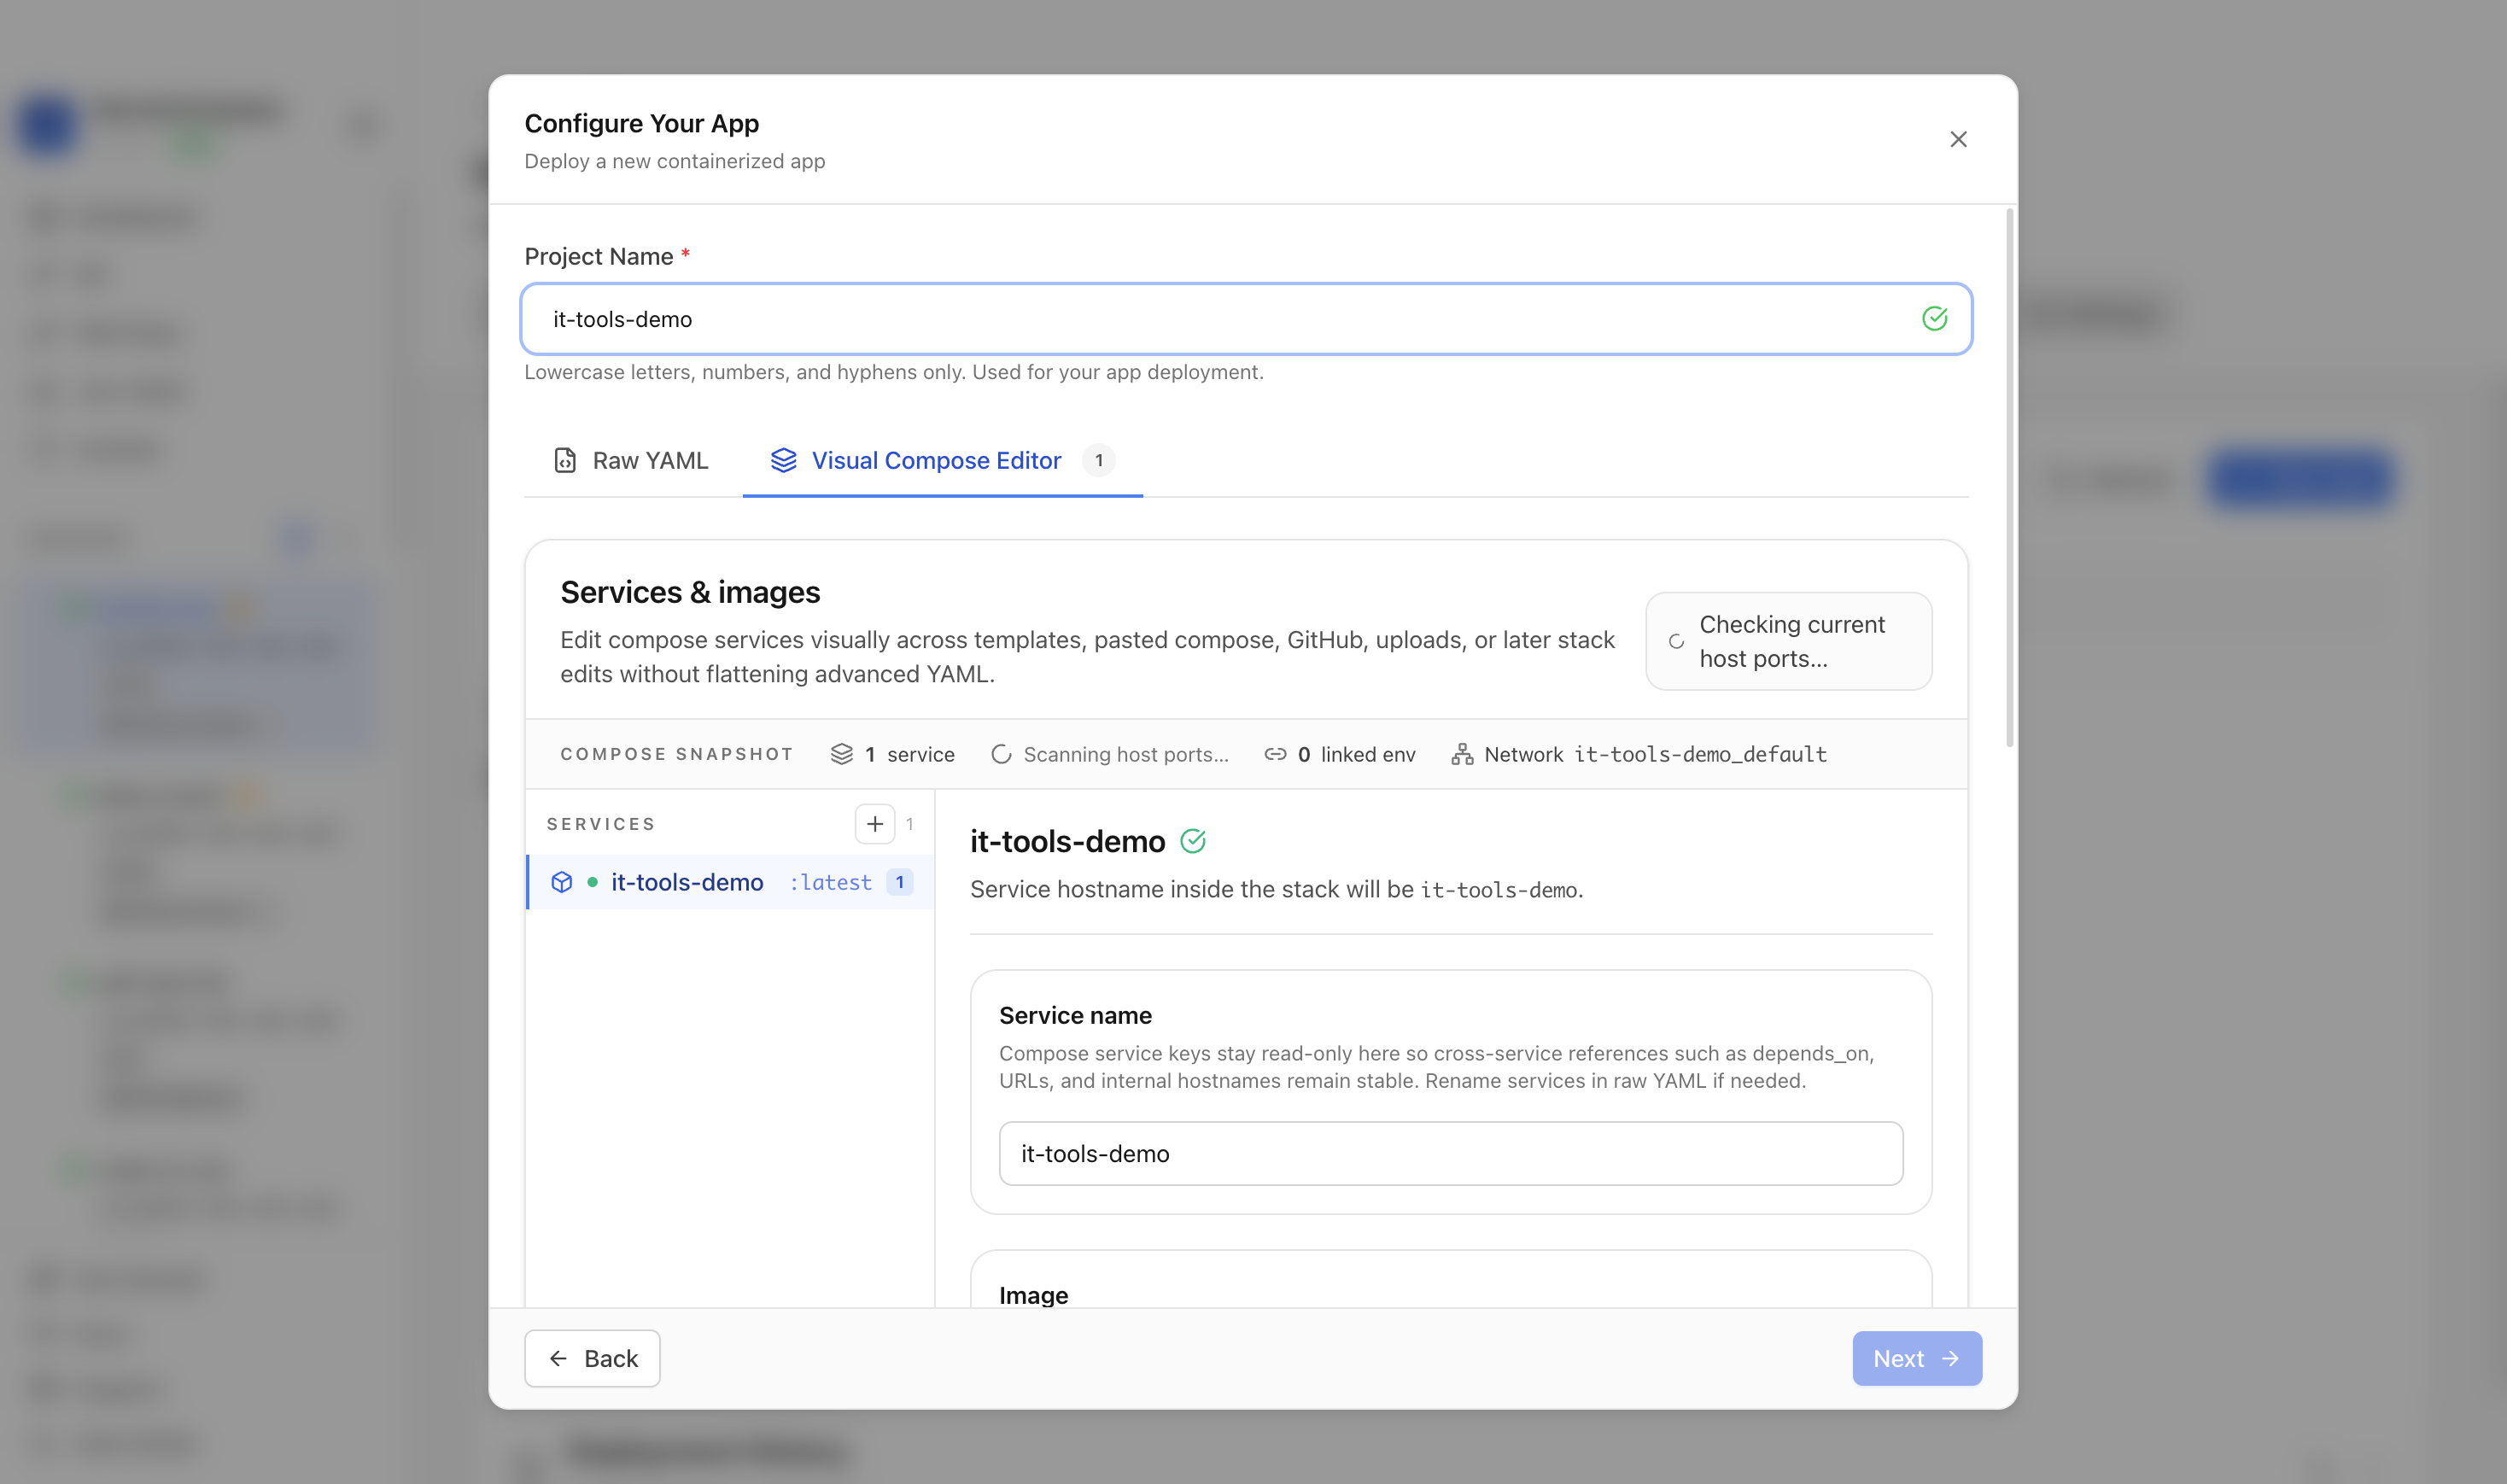2507x1484 pixels.
Task: Select it-tools-demo in the services list
Action: point(731,882)
